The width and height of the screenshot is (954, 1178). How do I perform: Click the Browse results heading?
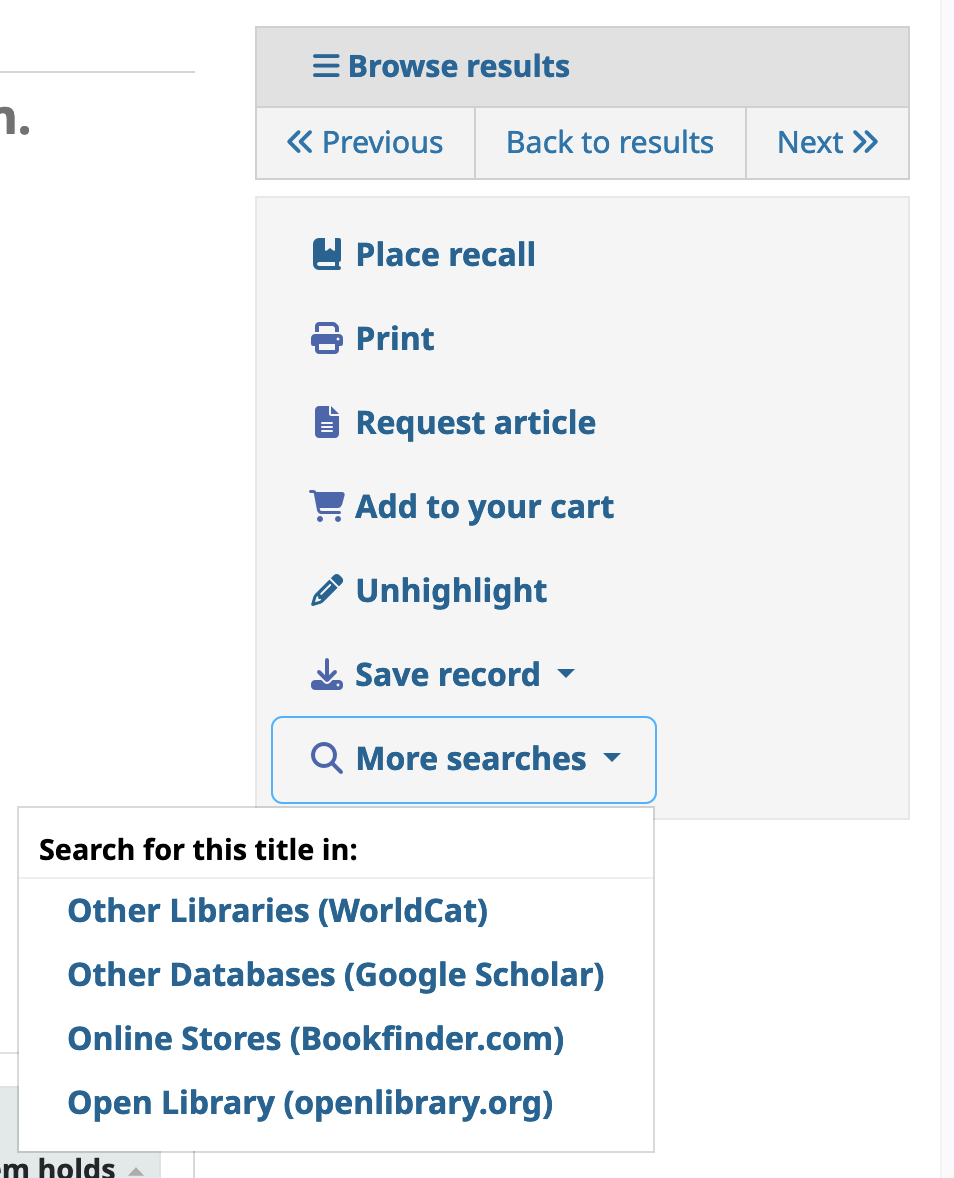[x=459, y=67]
